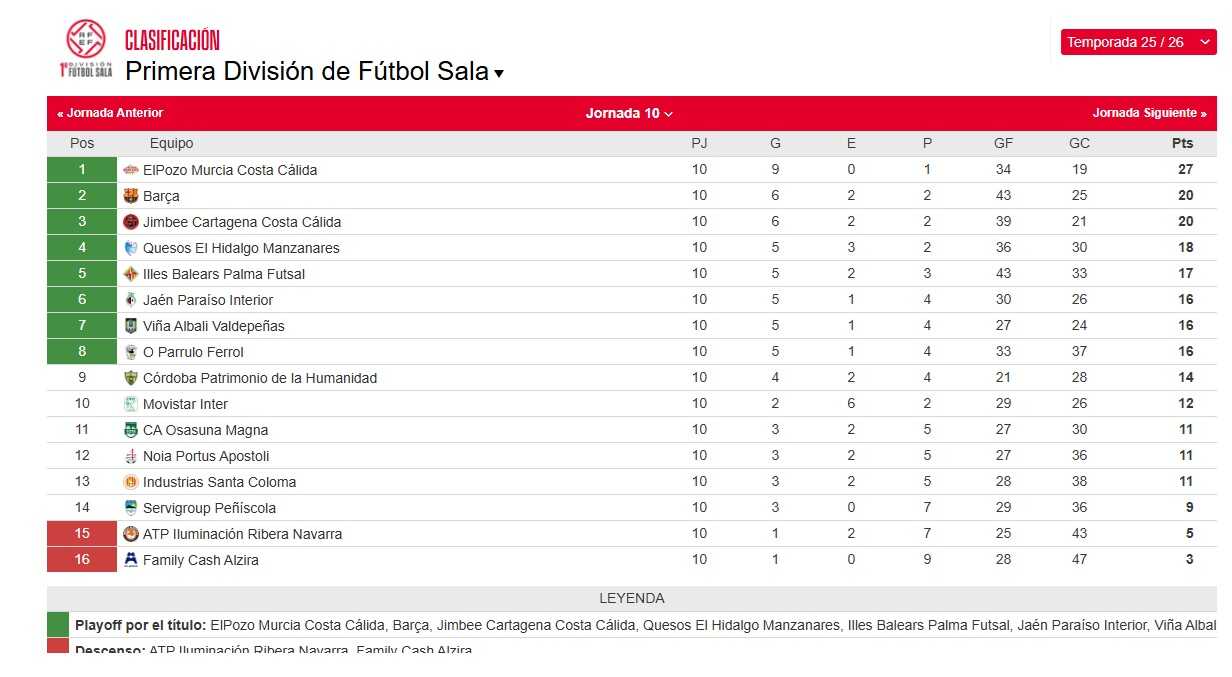Image resolution: width=1232 pixels, height=677 pixels.
Task: Open the Primera División de Fútbol Sala dropdown
Action: (x=497, y=71)
